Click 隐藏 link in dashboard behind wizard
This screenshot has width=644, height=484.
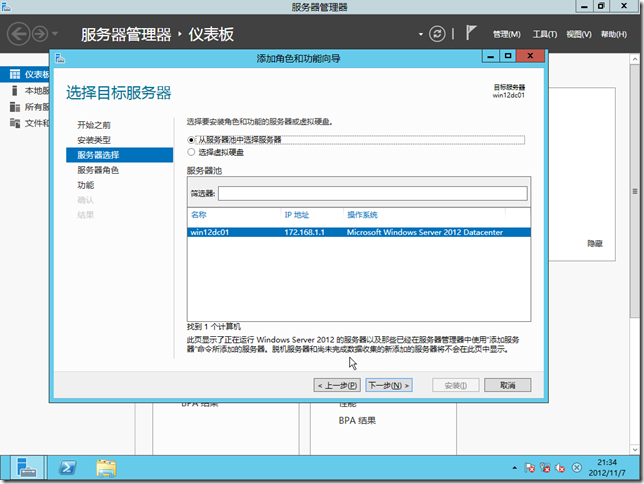click(595, 243)
